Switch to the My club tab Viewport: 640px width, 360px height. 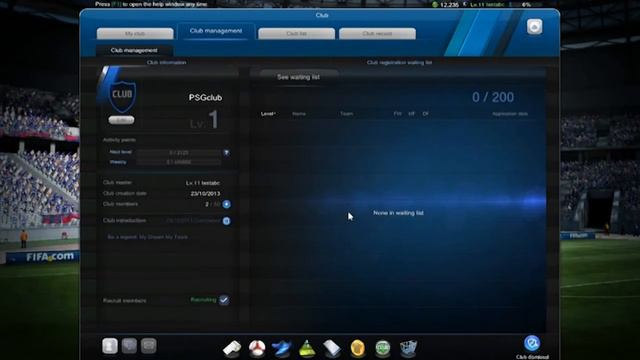point(135,33)
